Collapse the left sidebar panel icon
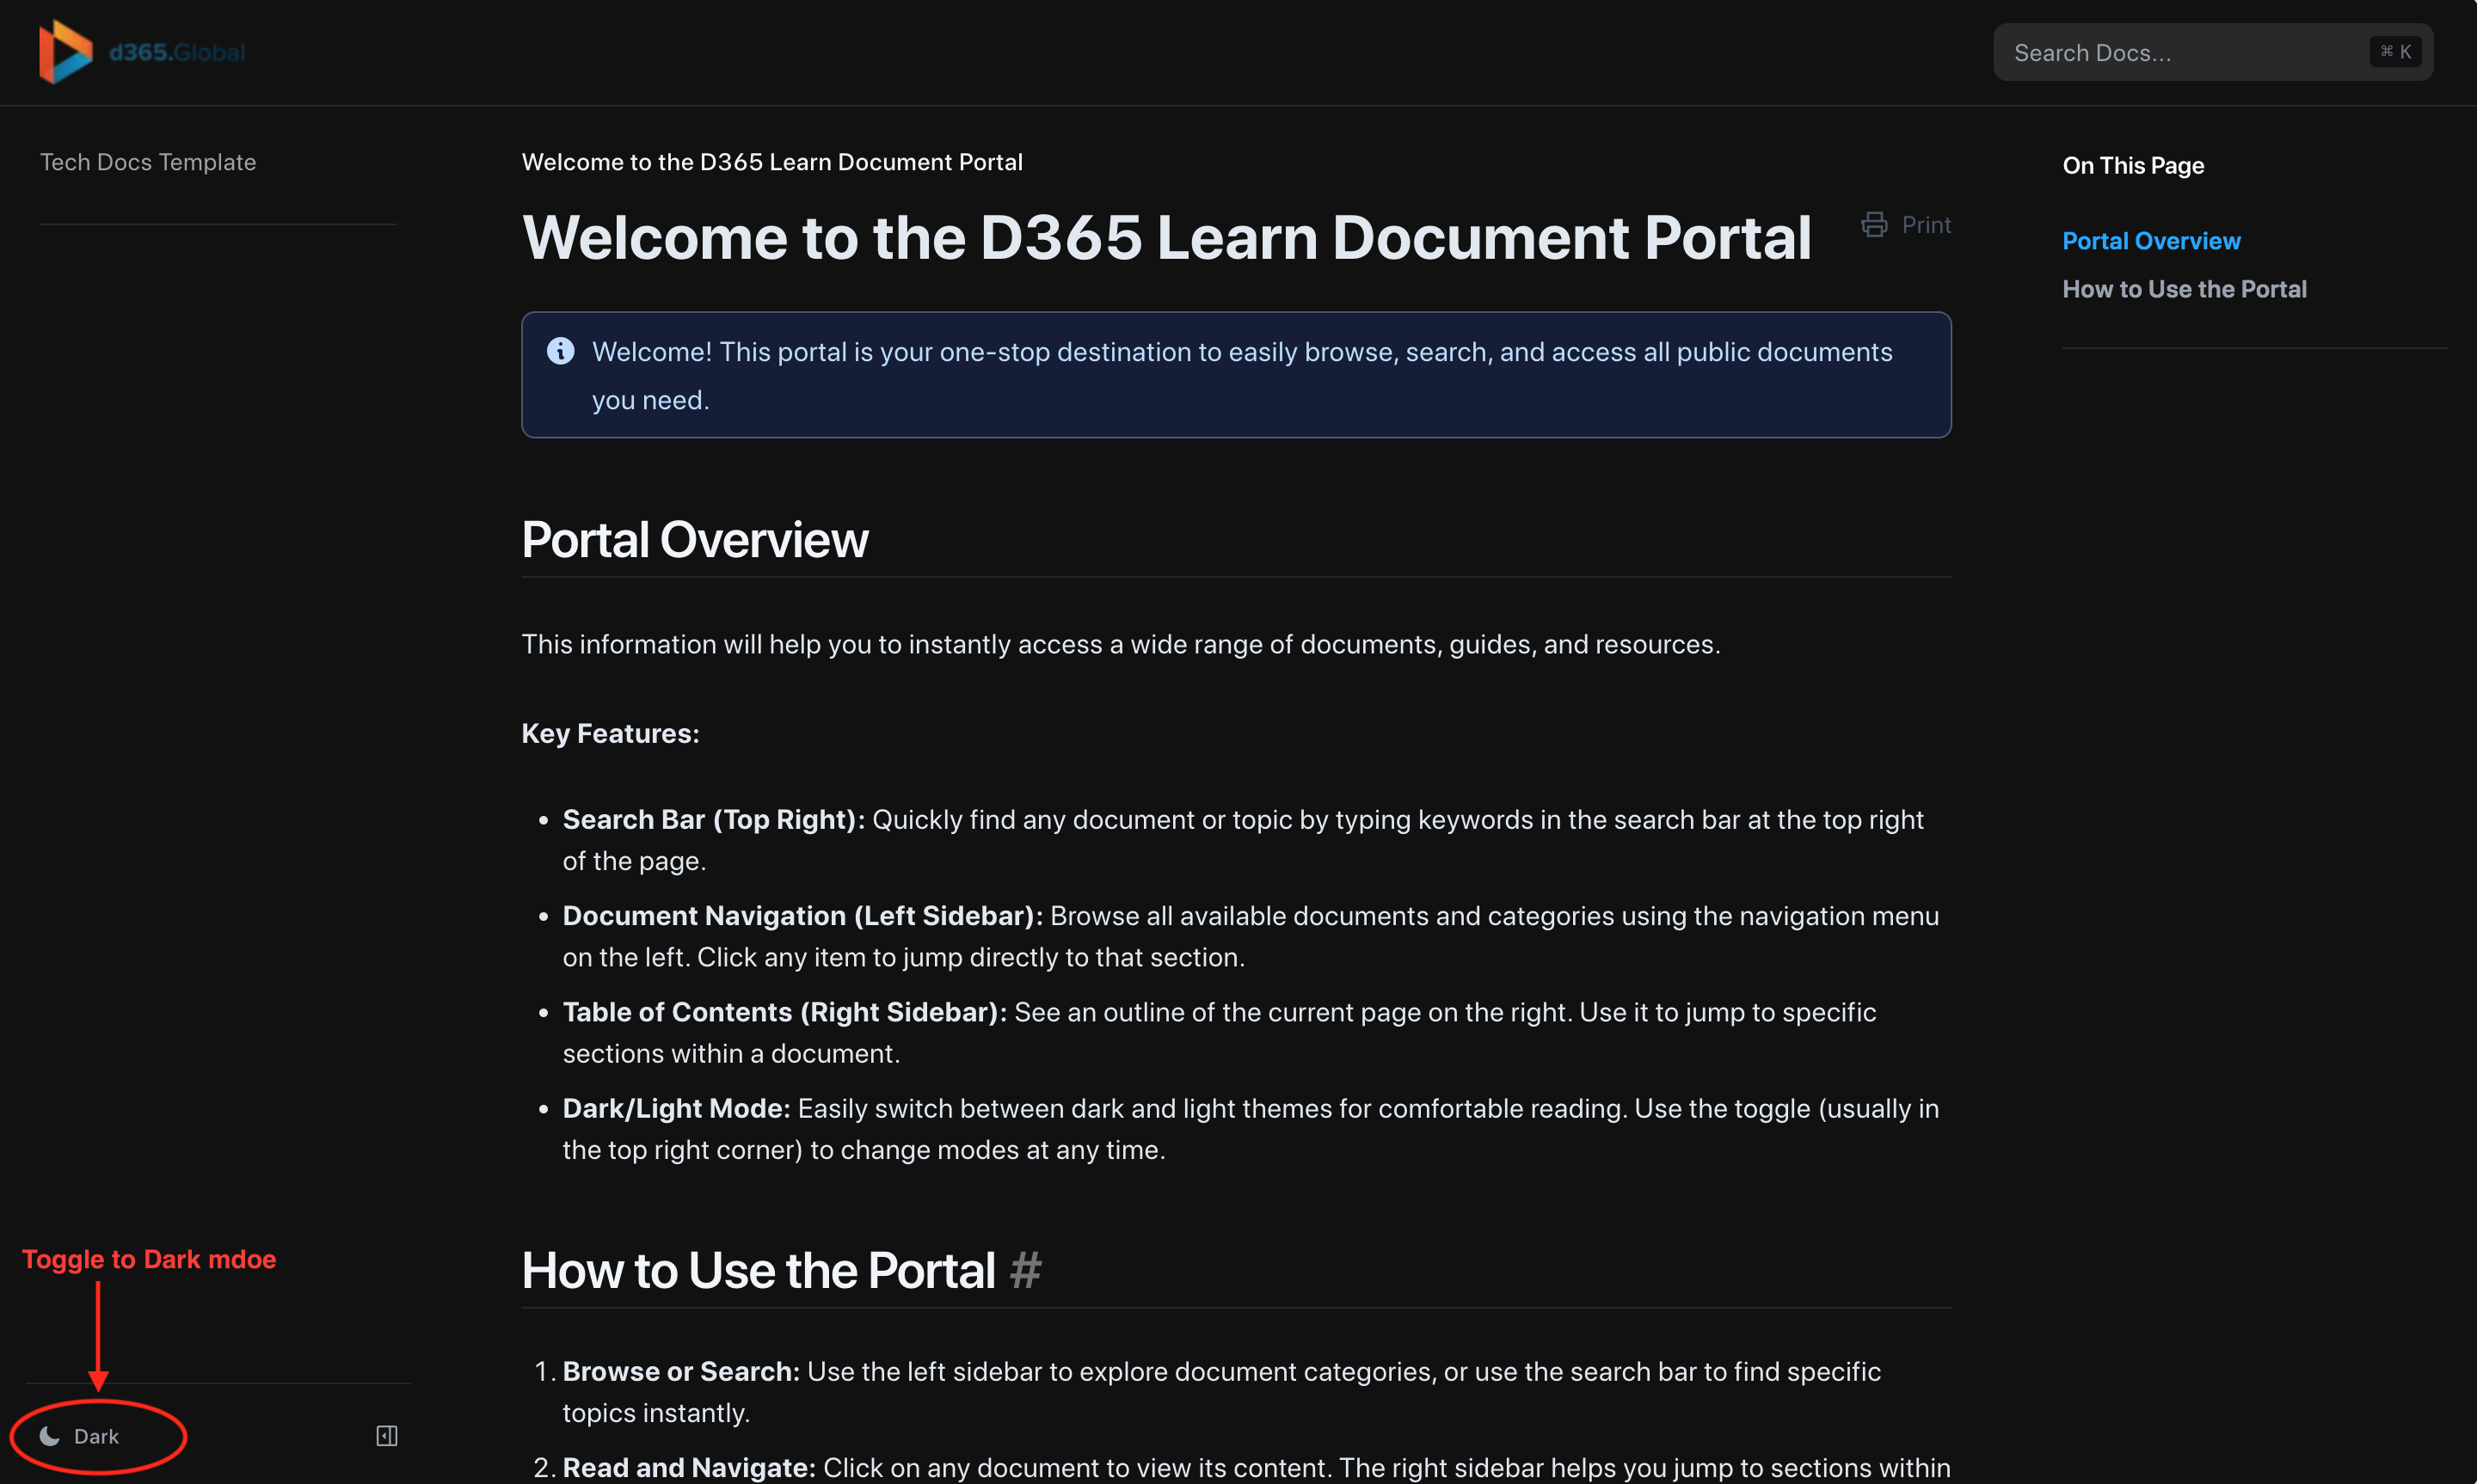 point(387,1436)
